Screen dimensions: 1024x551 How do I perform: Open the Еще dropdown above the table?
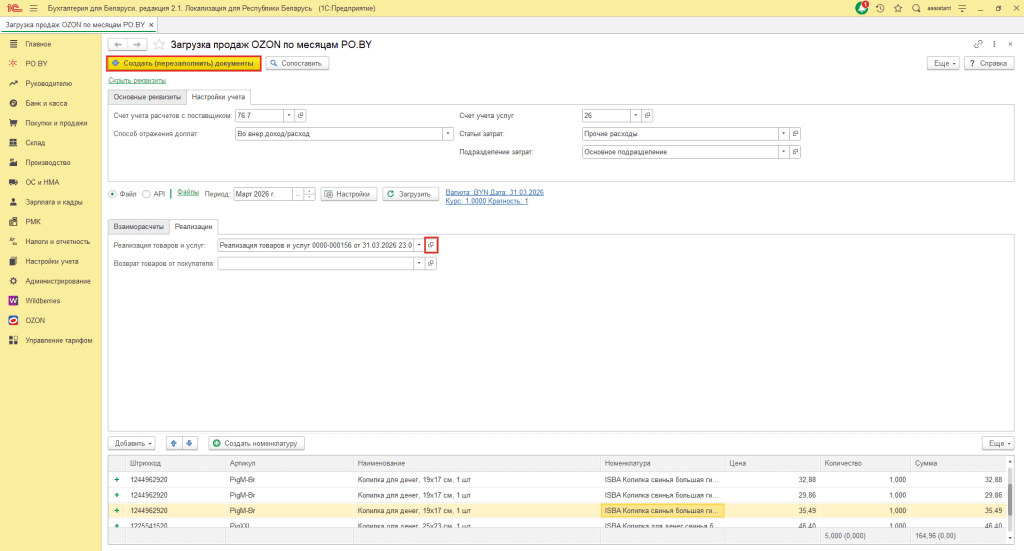tap(998, 443)
